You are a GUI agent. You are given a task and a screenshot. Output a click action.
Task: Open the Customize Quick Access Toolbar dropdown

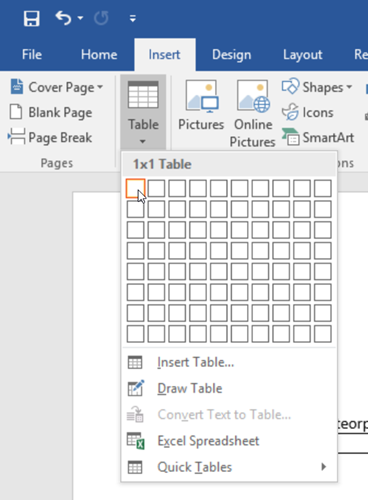133,18
